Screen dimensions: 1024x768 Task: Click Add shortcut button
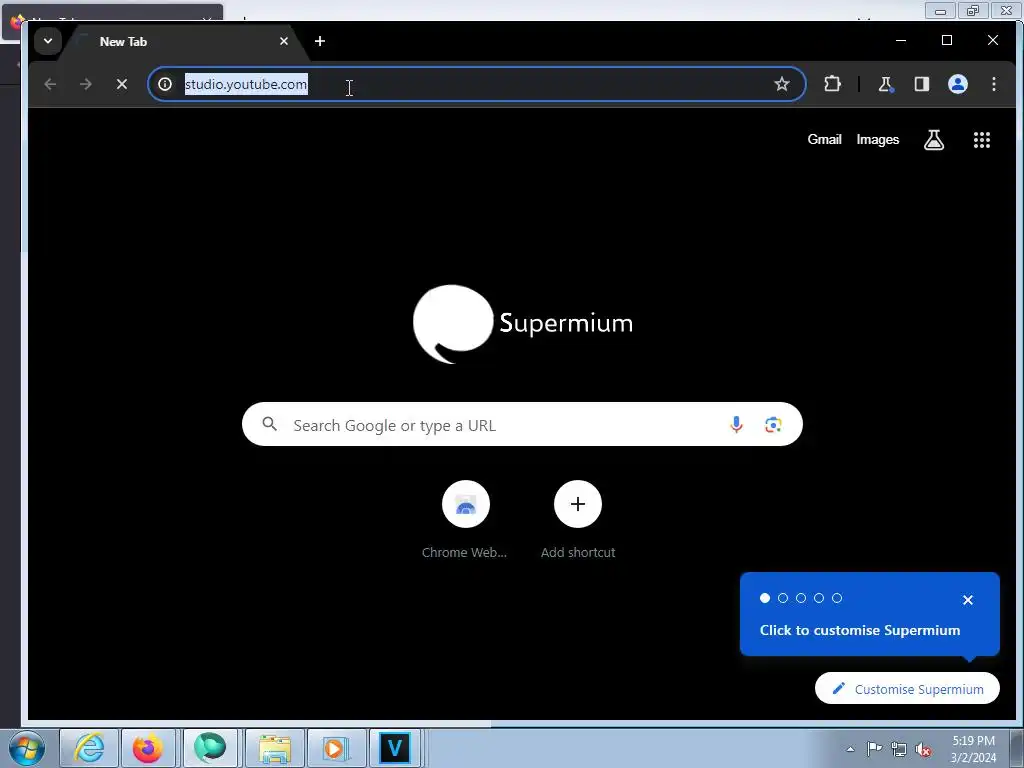point(578,520)
